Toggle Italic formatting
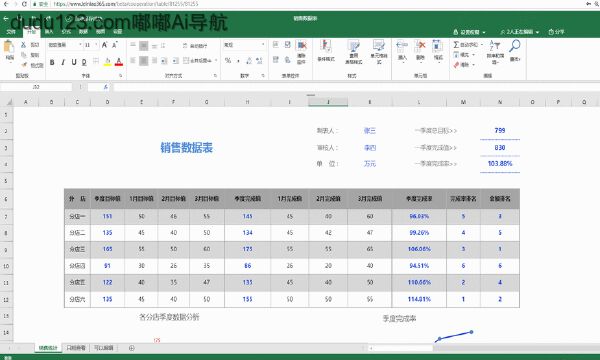 click(x=63, y=62)
